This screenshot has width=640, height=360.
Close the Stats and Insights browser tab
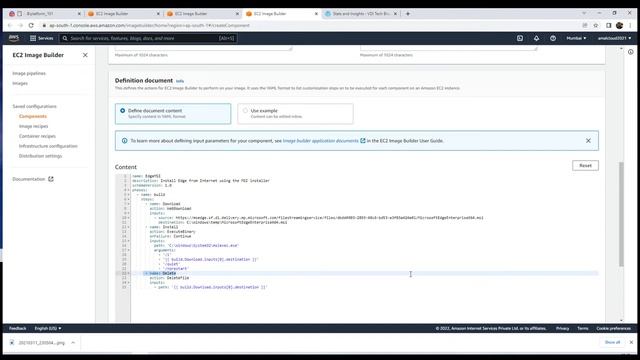395,13
